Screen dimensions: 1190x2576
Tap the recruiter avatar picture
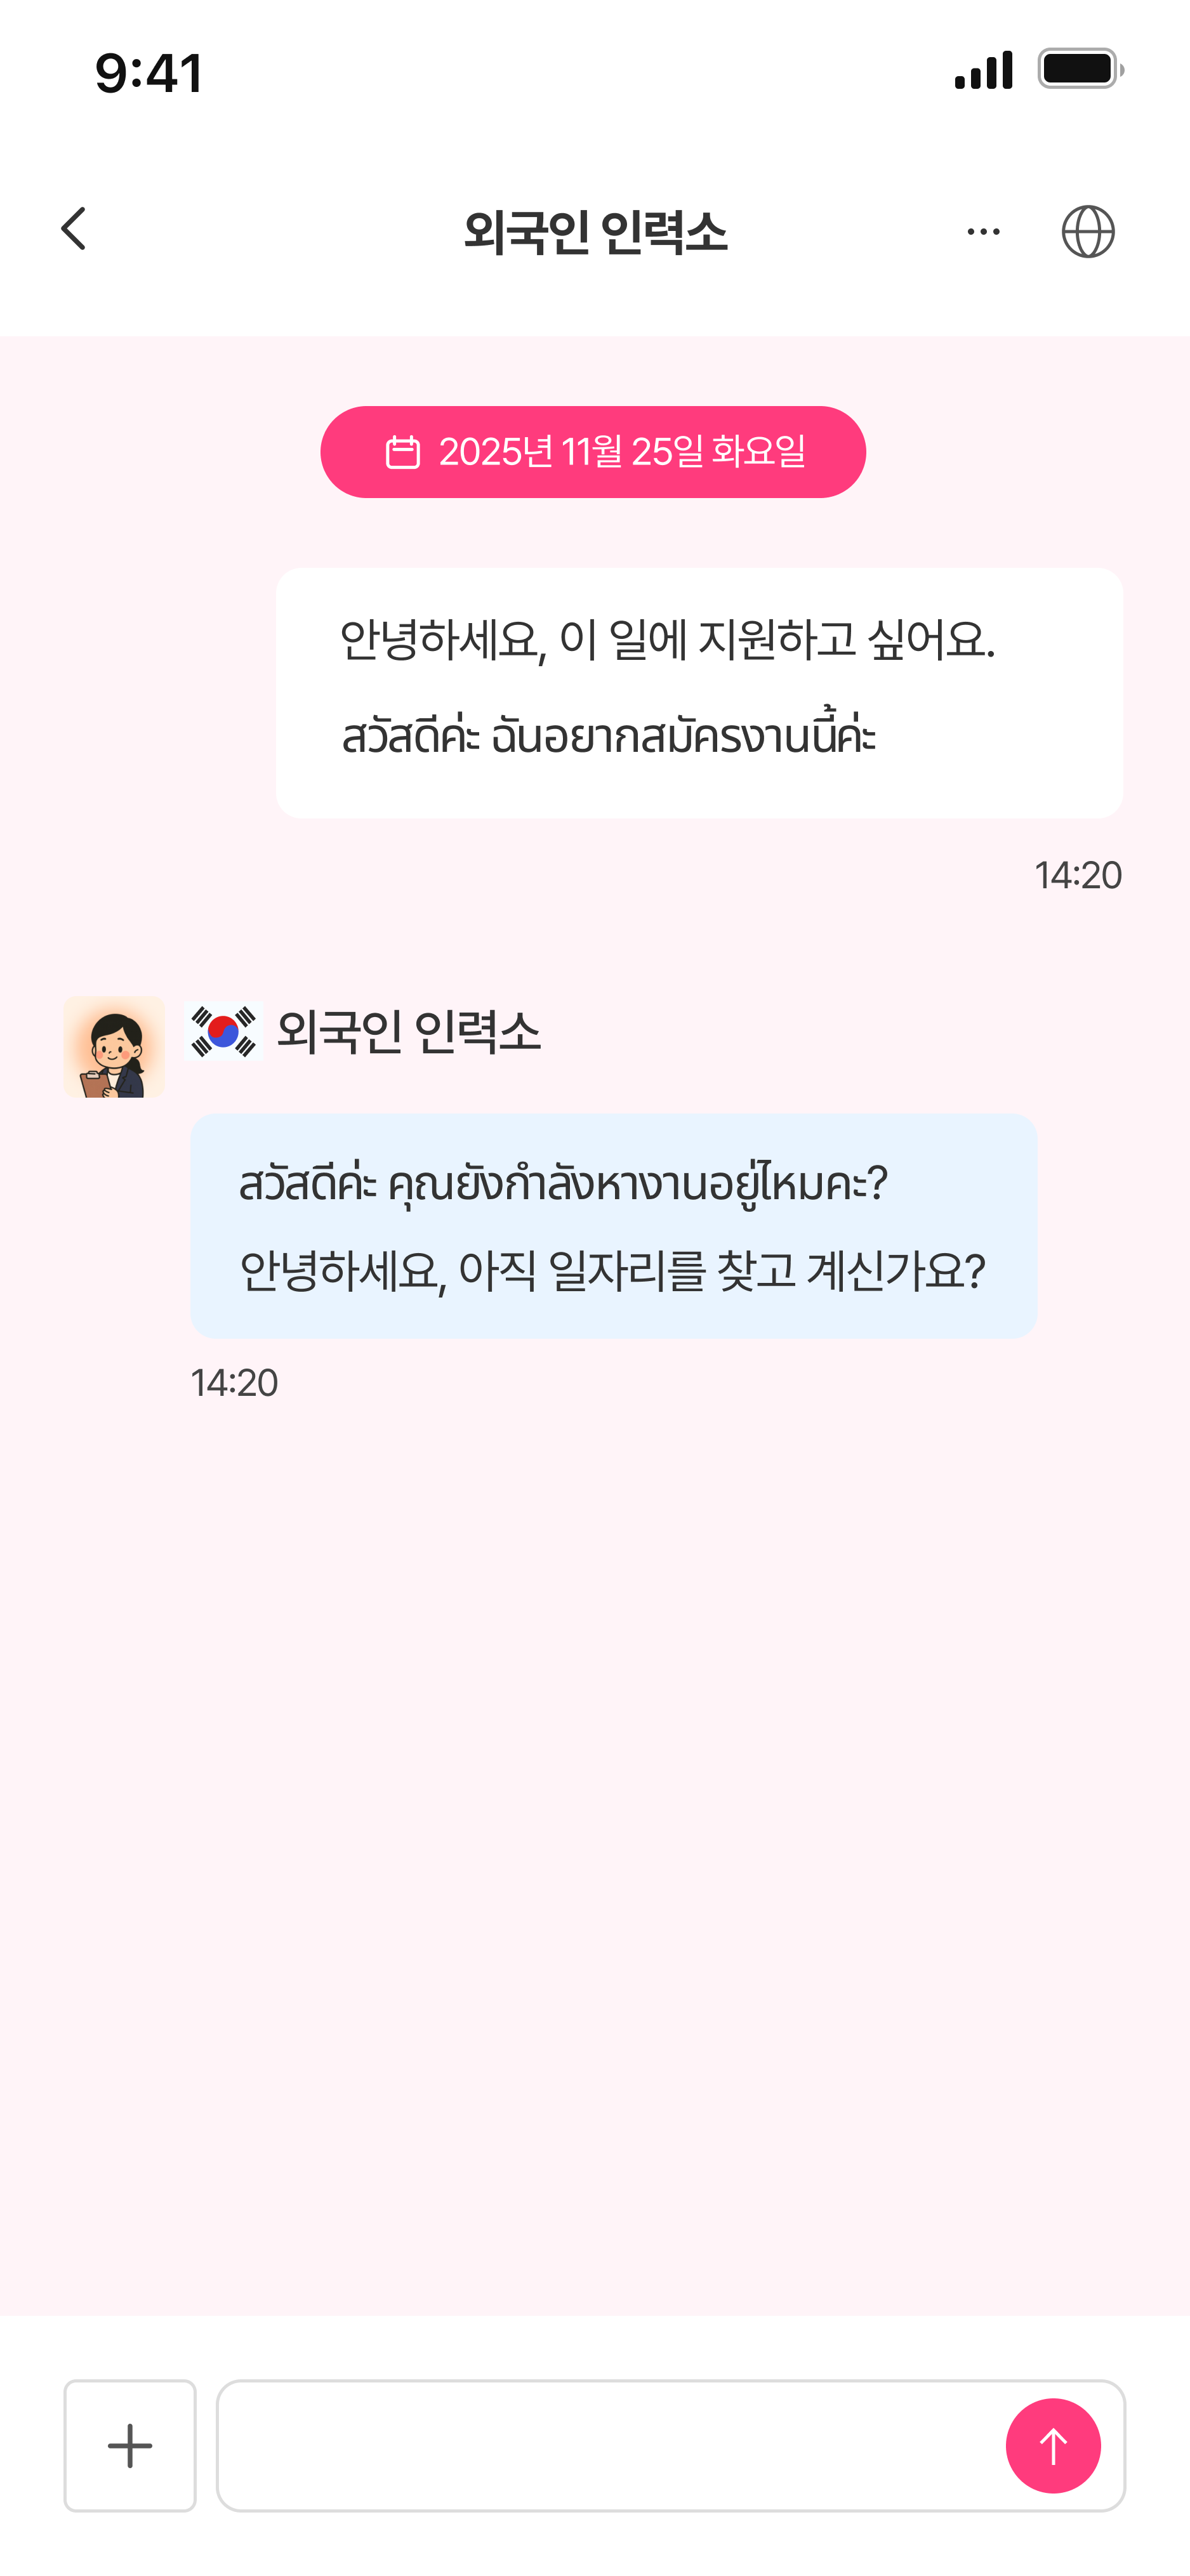114,1046
